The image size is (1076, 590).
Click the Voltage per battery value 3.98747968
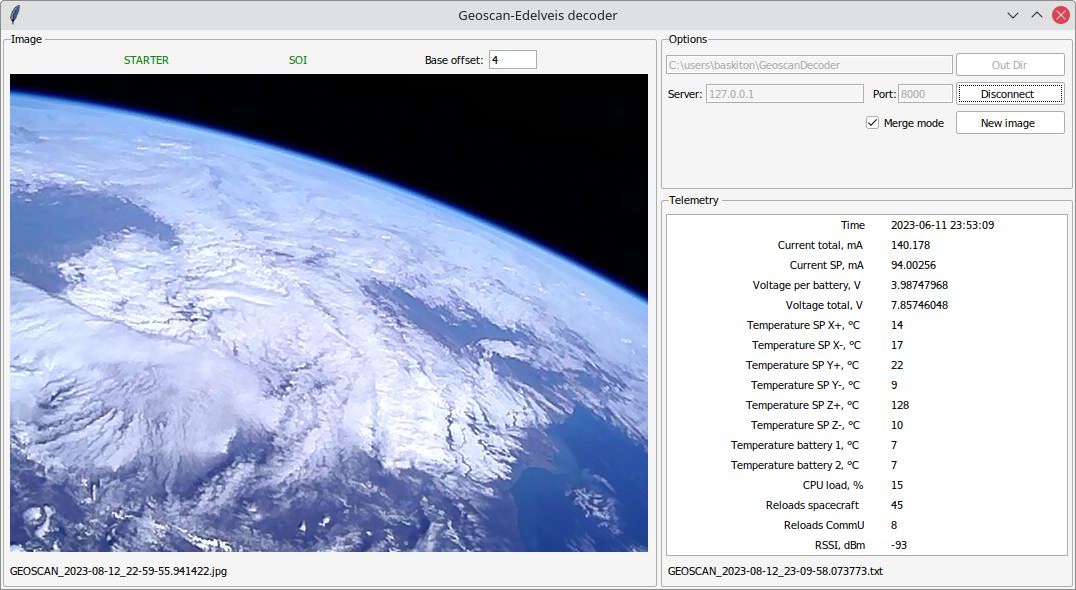920,285
